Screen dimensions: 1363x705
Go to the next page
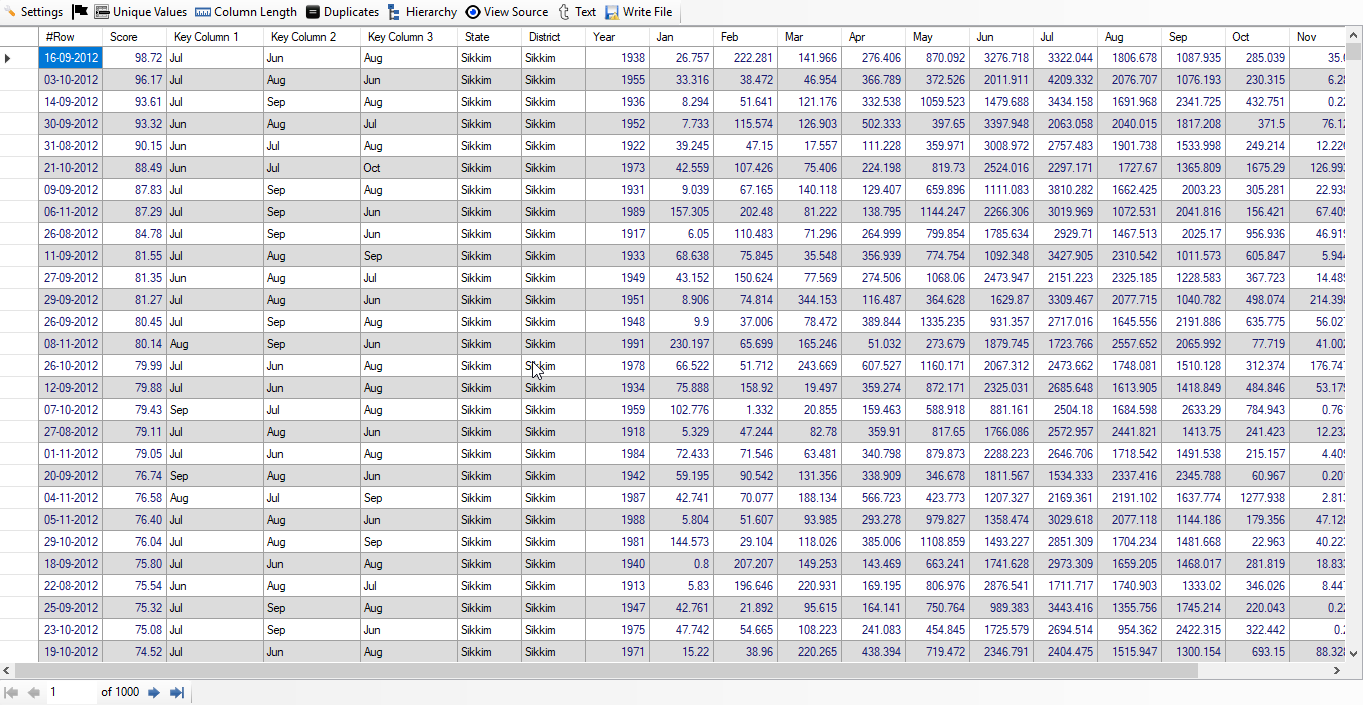coord(154,692)
